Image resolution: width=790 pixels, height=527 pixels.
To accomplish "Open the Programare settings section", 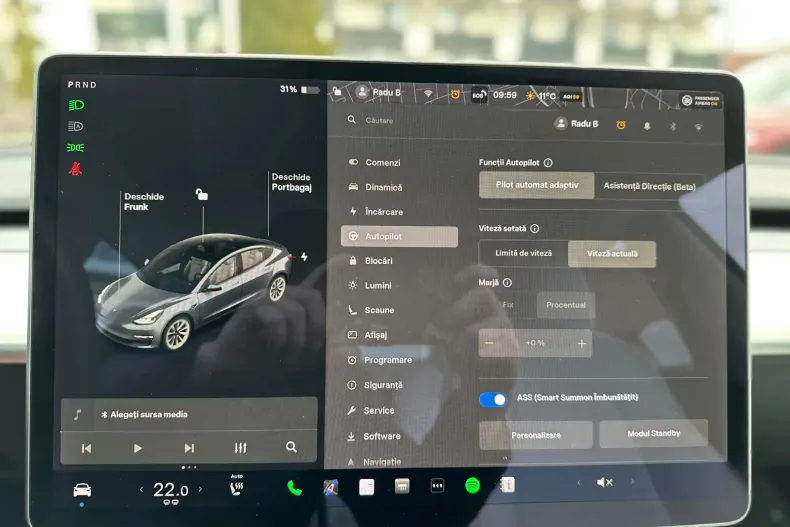I will tap(380, 360).
